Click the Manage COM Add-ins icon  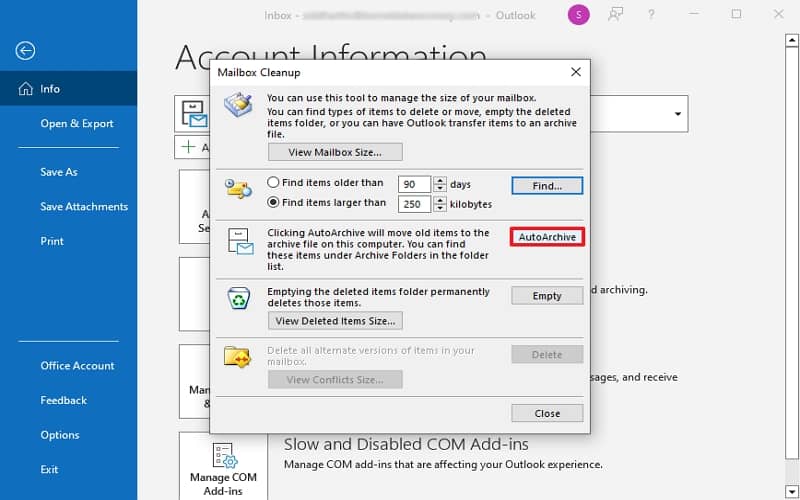click(224, 456)
